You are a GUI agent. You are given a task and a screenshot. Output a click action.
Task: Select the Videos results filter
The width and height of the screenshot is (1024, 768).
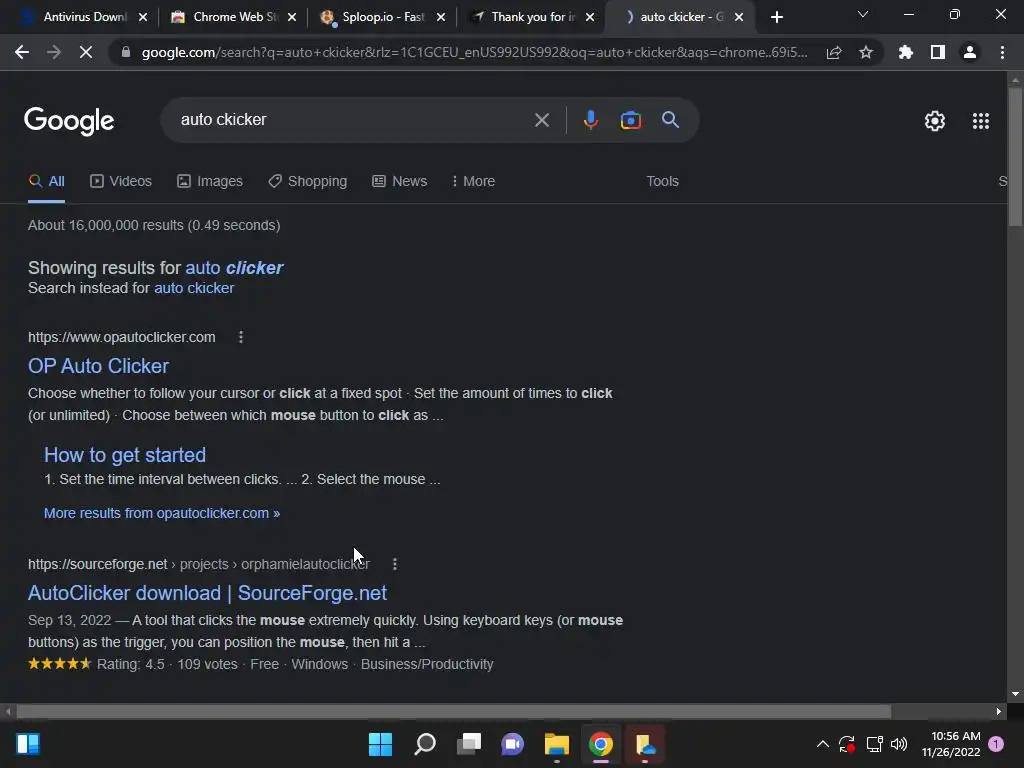pos(121,182)
